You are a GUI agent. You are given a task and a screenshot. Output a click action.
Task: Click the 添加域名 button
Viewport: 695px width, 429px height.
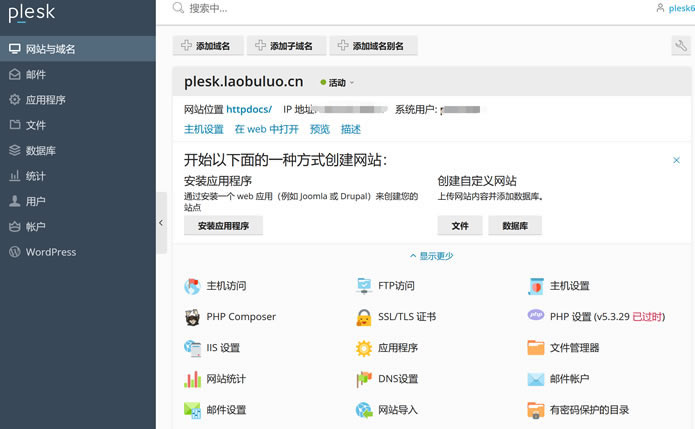click(x=208, y=46)
